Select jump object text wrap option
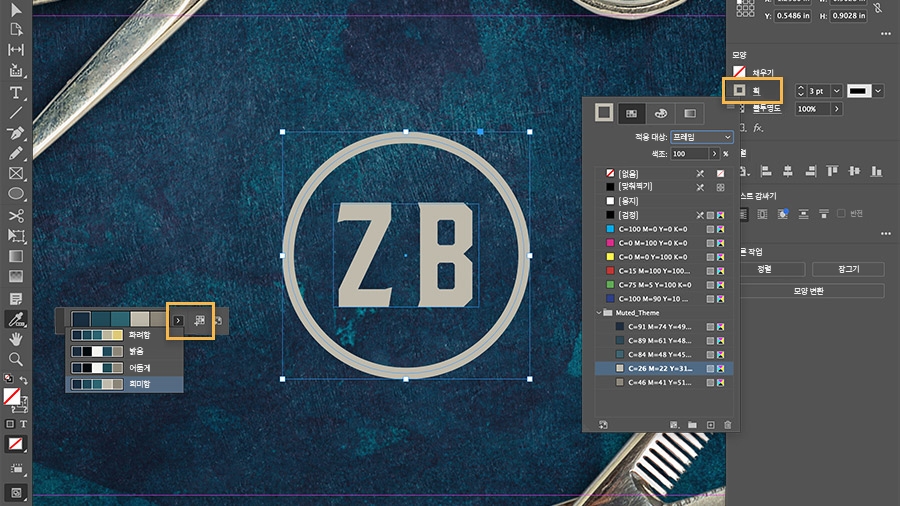The image size is (900, 506). [804, 214]
